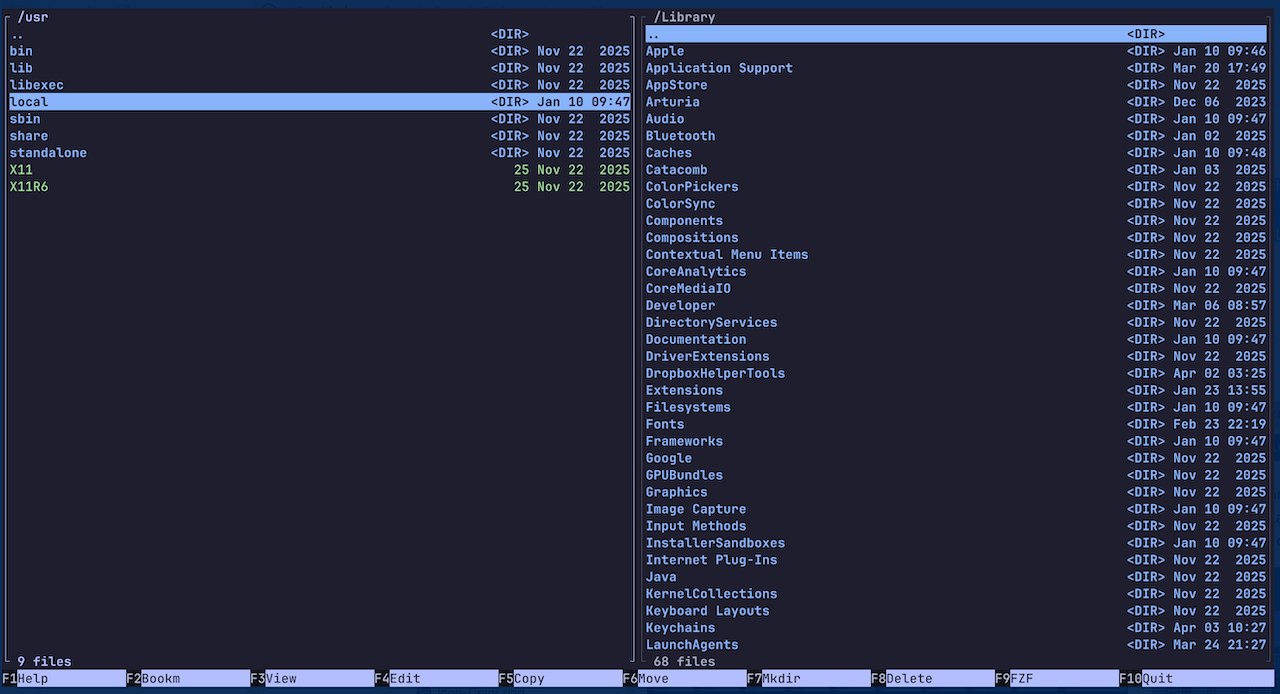
Task: Select the Components folder
Action: pos(956,221)
